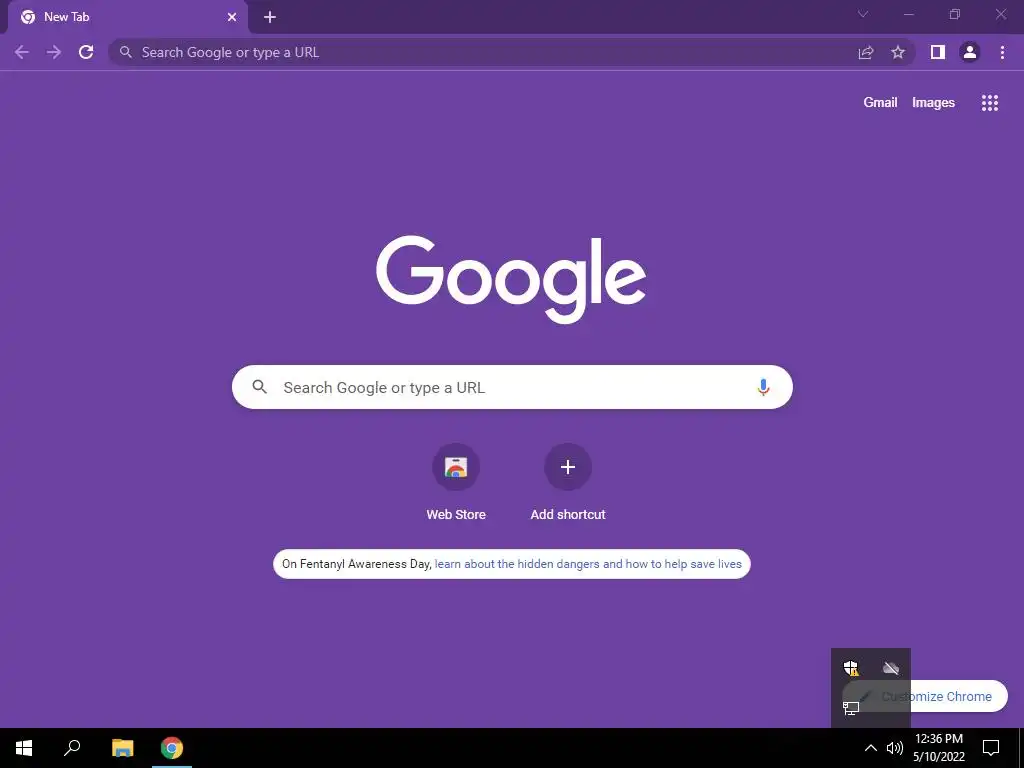Image resolution: width=1024 pixels, height=768 pixels.
Task: Close the New Tab tab
Action: [232, 17]
